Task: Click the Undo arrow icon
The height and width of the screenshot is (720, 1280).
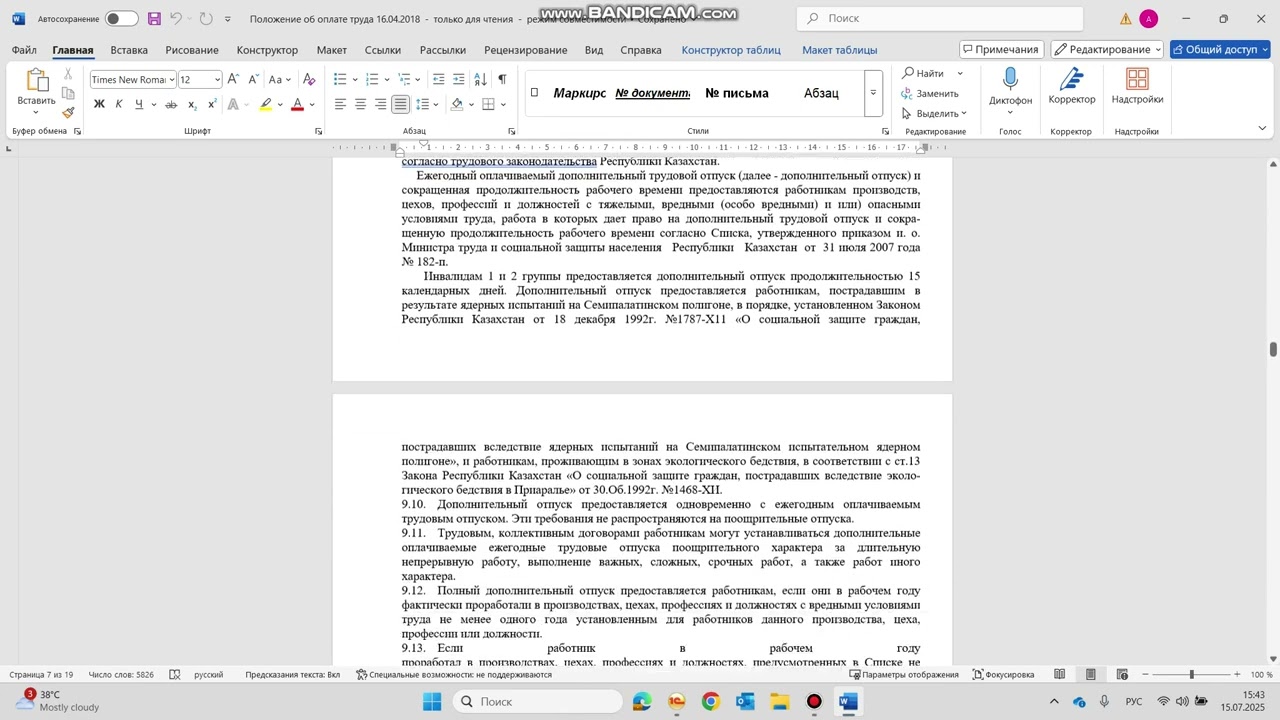Action: 176,19
